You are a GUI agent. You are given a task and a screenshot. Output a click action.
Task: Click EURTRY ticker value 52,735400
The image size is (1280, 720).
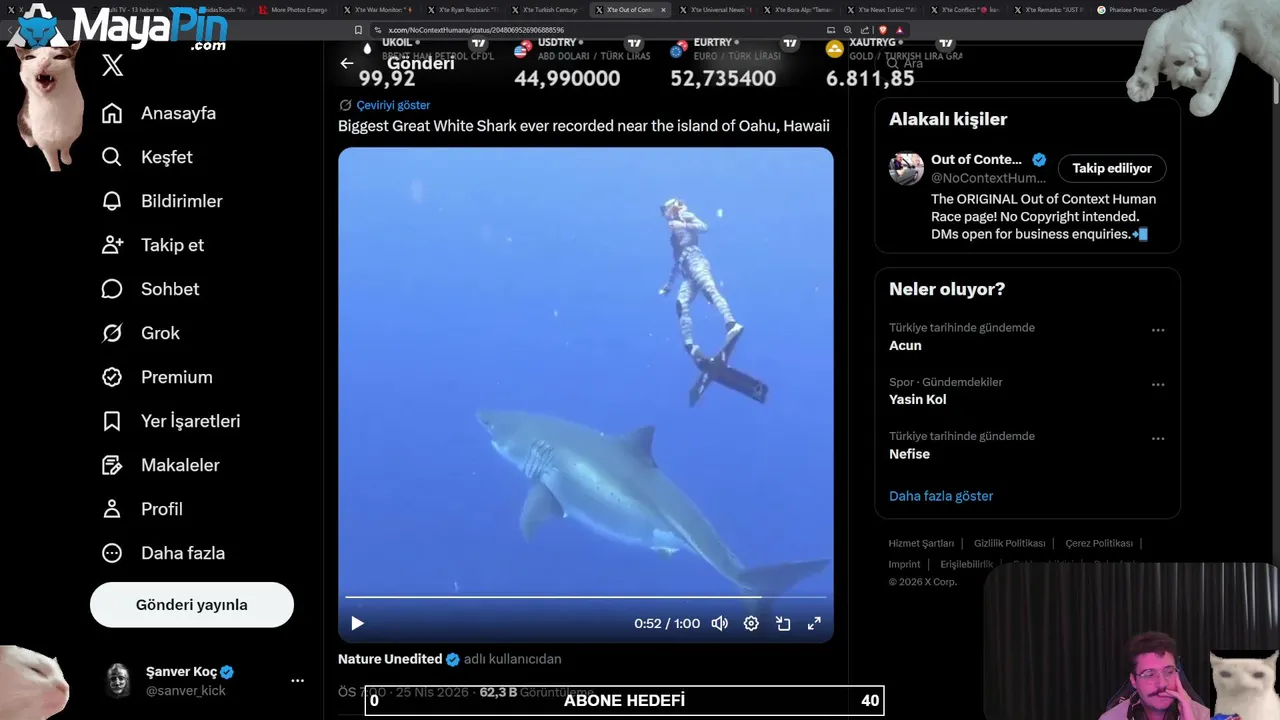click(x=723, y=78)
